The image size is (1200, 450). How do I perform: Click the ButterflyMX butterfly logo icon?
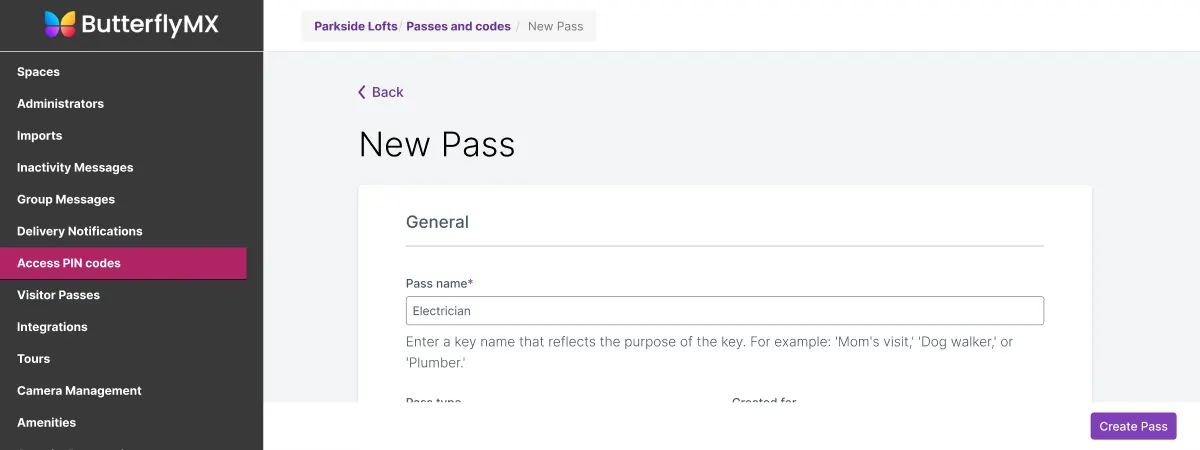[59, 24]
